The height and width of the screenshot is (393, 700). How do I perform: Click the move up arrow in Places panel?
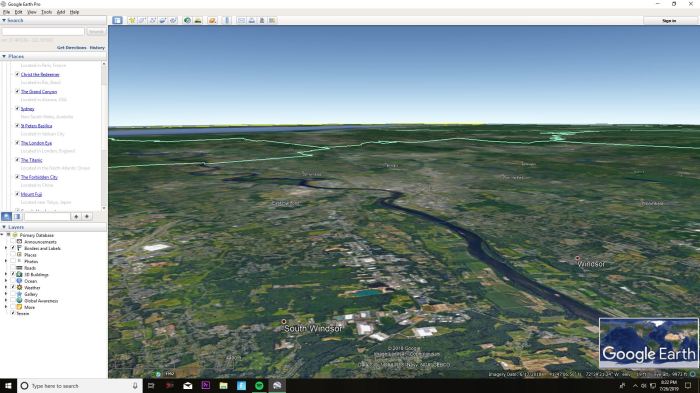coord(76,217)
